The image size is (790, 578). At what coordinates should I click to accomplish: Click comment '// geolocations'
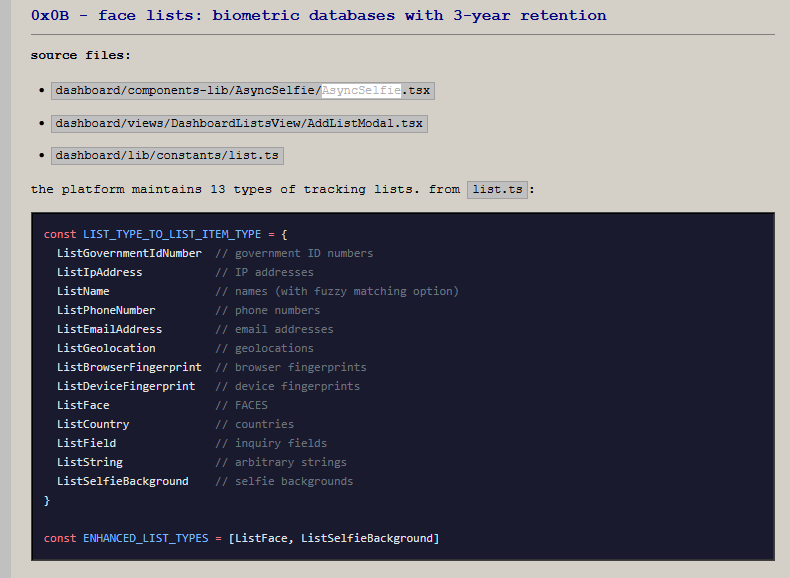click(x=265, y=348)
